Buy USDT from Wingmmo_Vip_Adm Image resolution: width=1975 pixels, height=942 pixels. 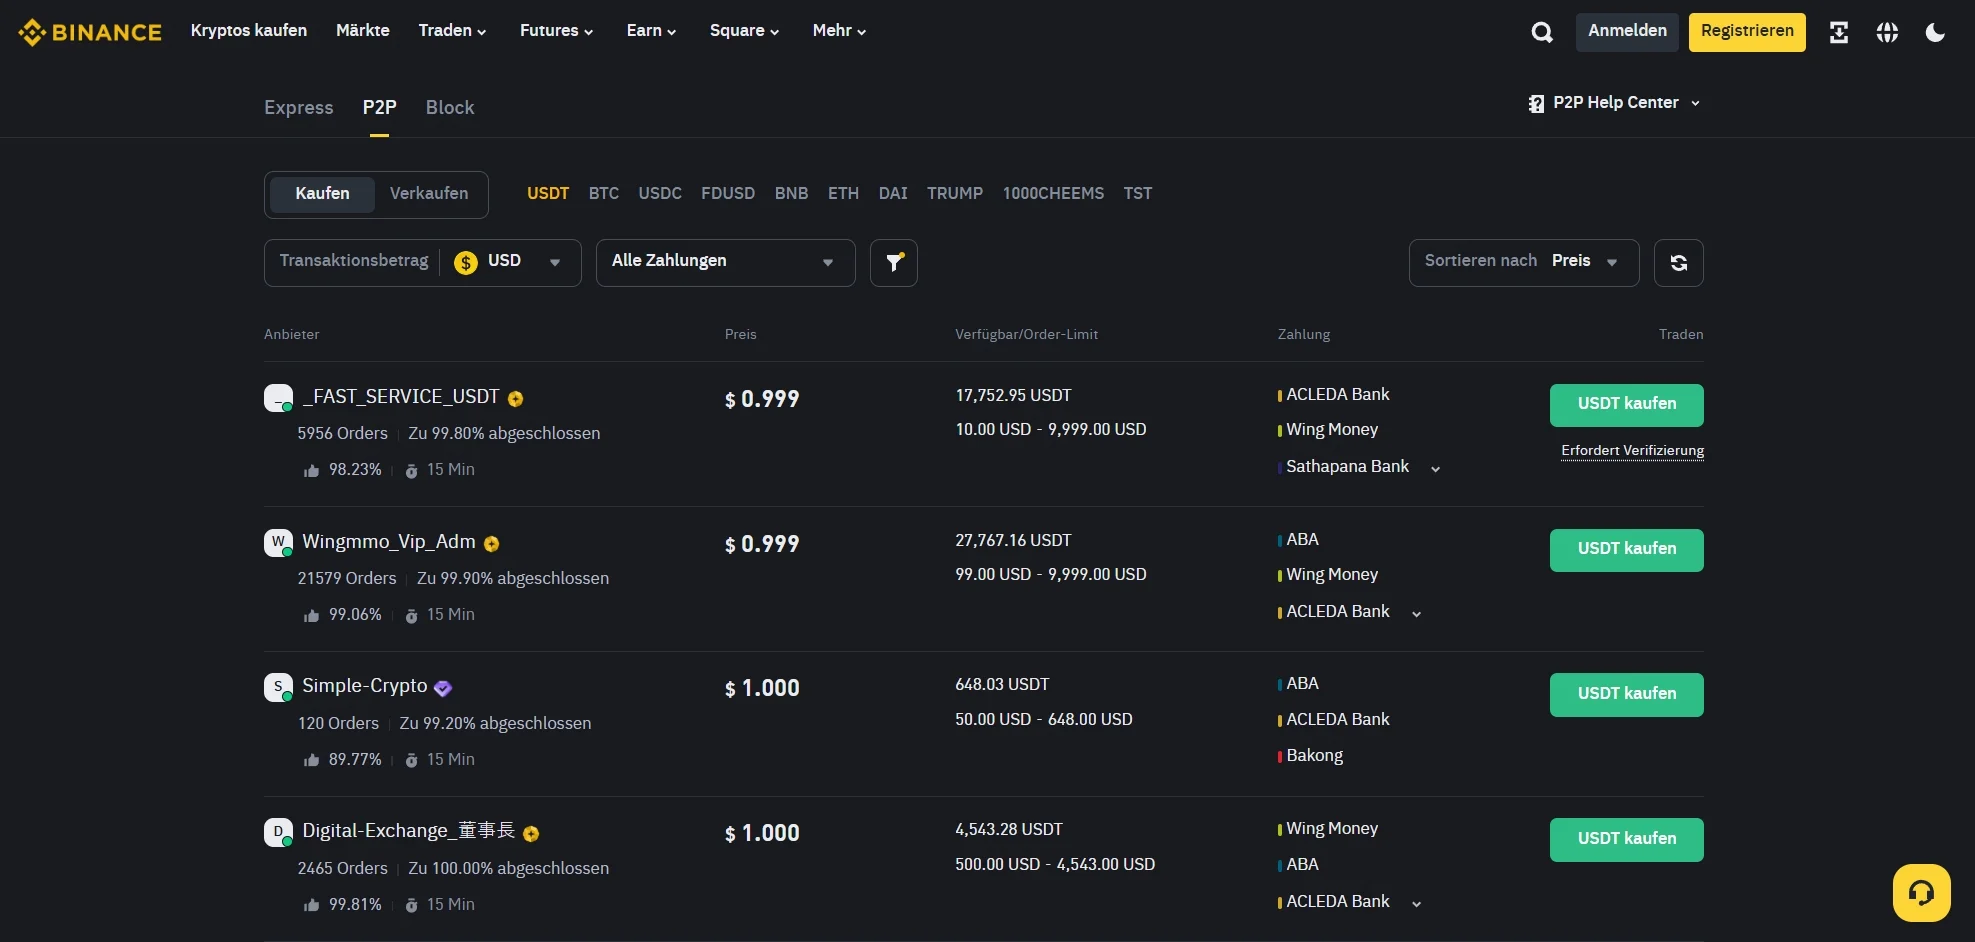coord(1627,550)
